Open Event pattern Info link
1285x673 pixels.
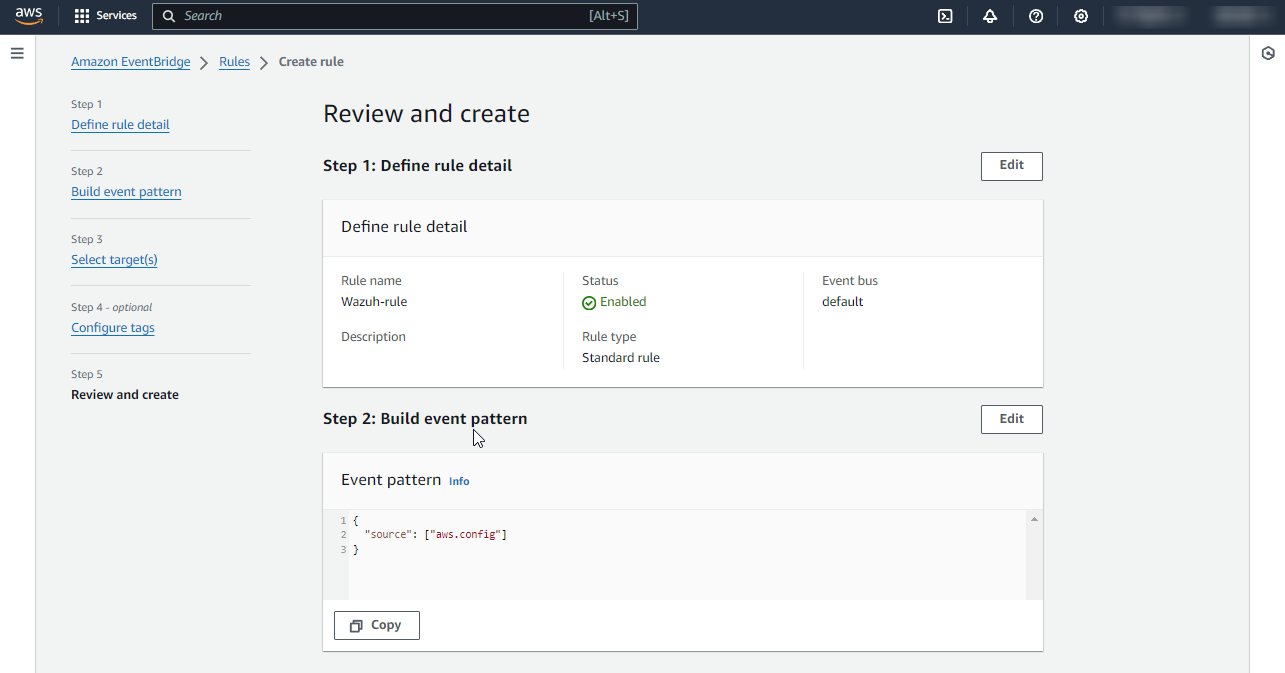[459, 481]
